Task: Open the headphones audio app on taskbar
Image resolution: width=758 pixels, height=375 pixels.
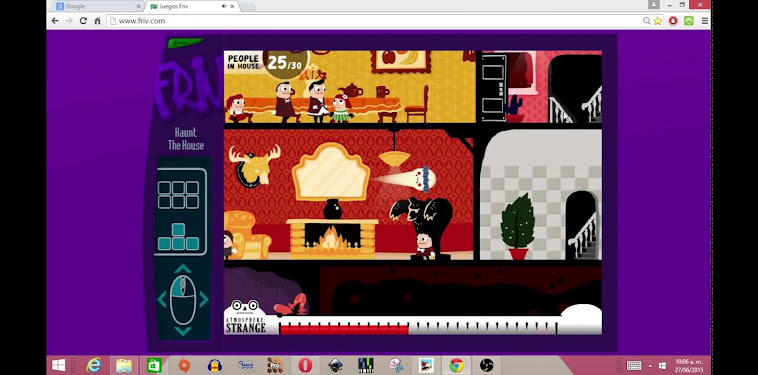Action: click(x=215, y=365)
